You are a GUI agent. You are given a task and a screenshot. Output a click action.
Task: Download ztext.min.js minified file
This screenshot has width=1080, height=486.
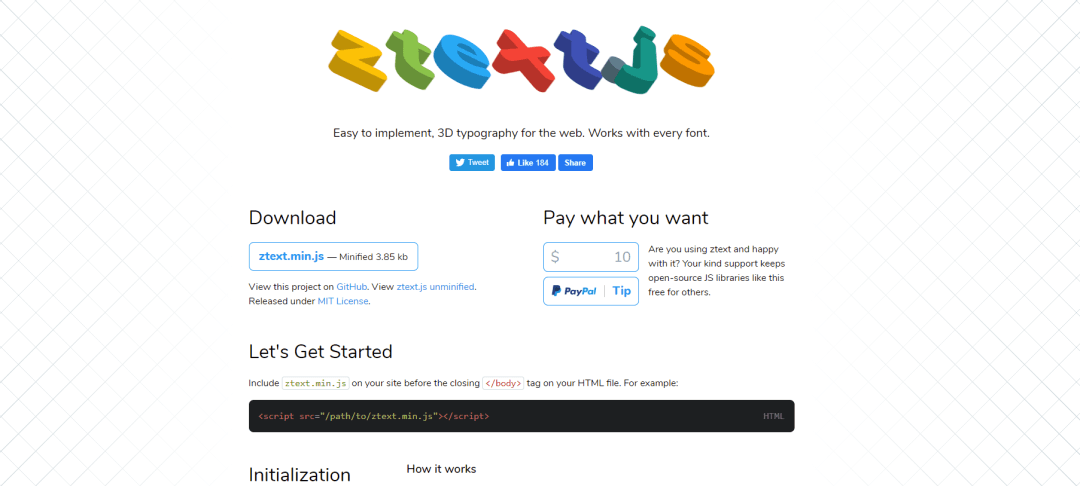[x=333, y=257]
